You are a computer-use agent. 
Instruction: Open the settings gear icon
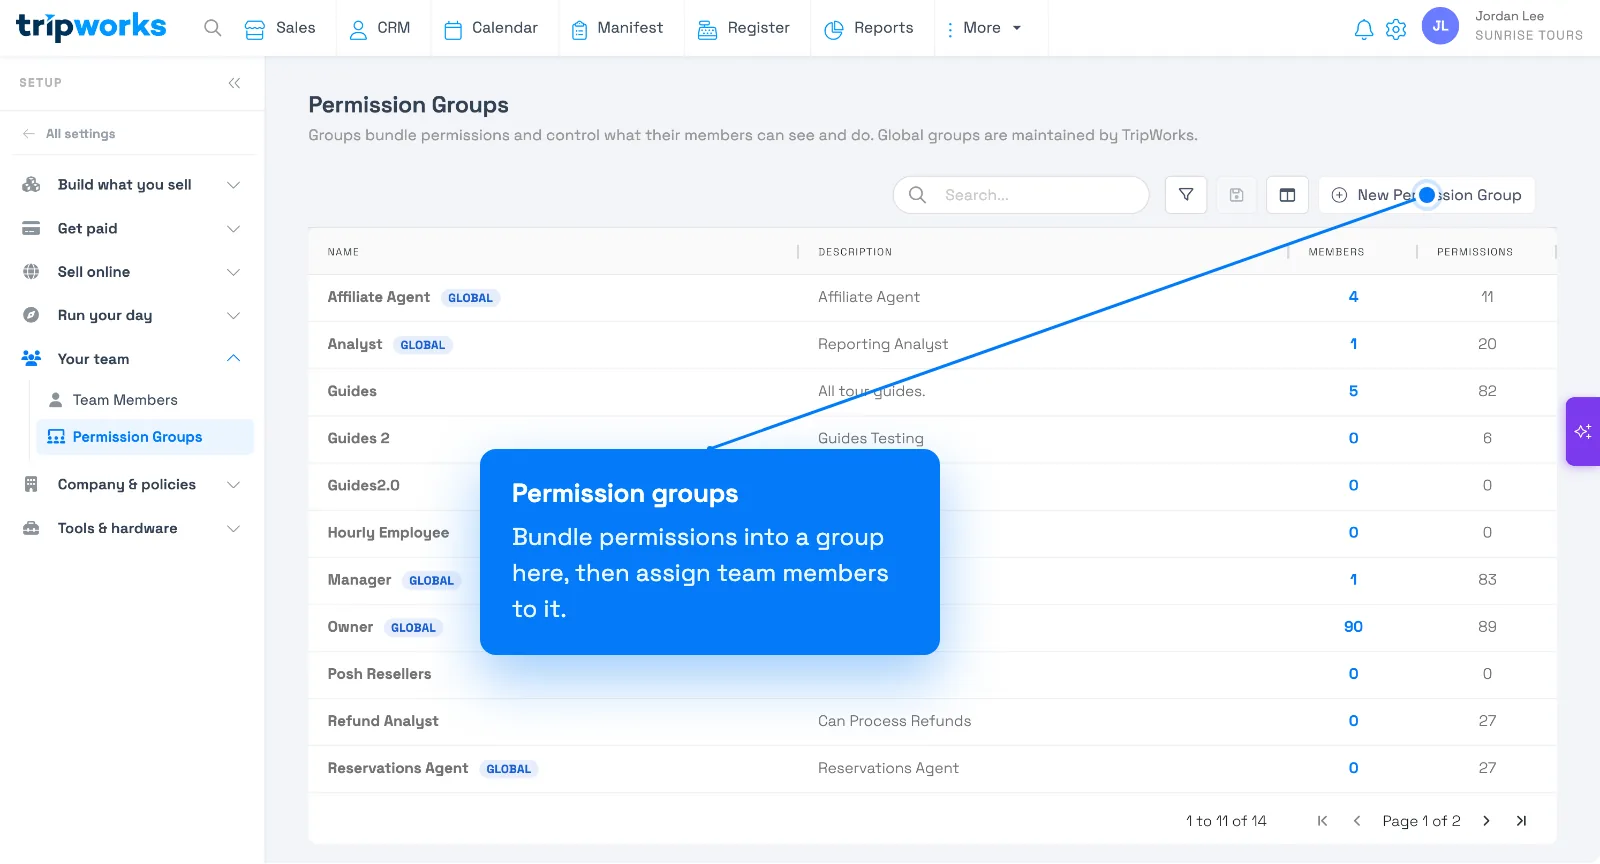(x=1396, y=29)
